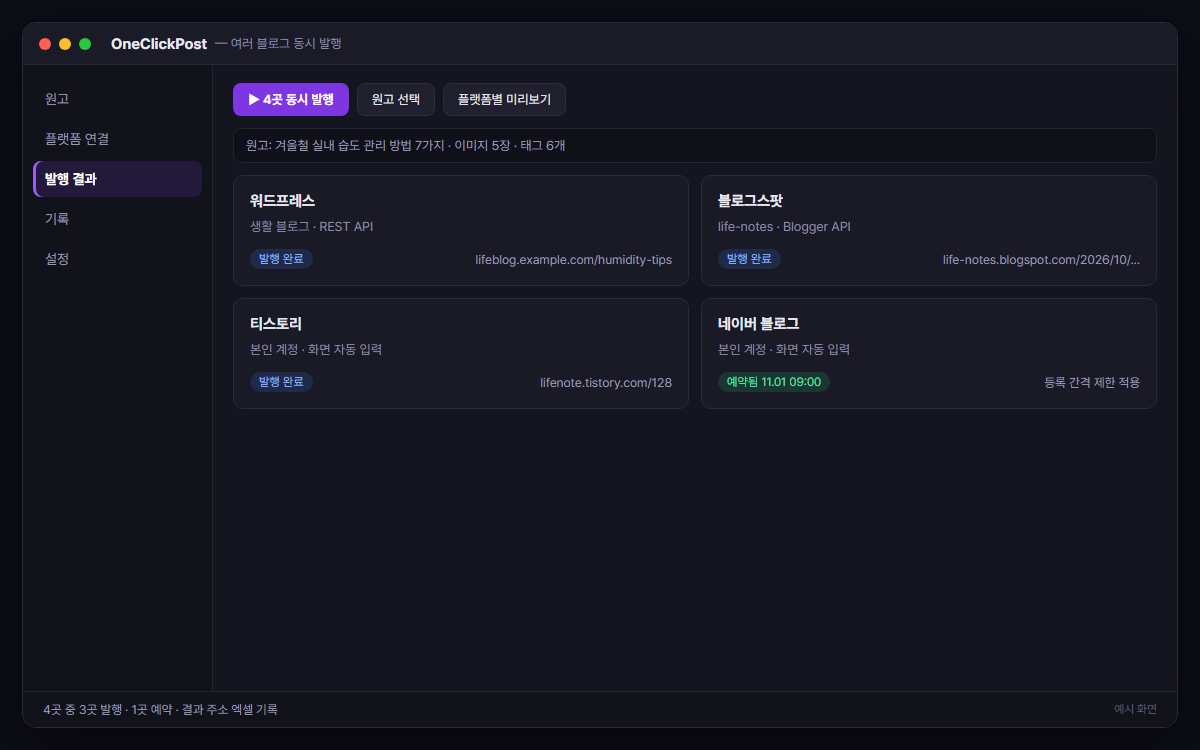Click the yellow minimize window button
The height and width of the screenshot is (750, 1200).
pos(65,44)
